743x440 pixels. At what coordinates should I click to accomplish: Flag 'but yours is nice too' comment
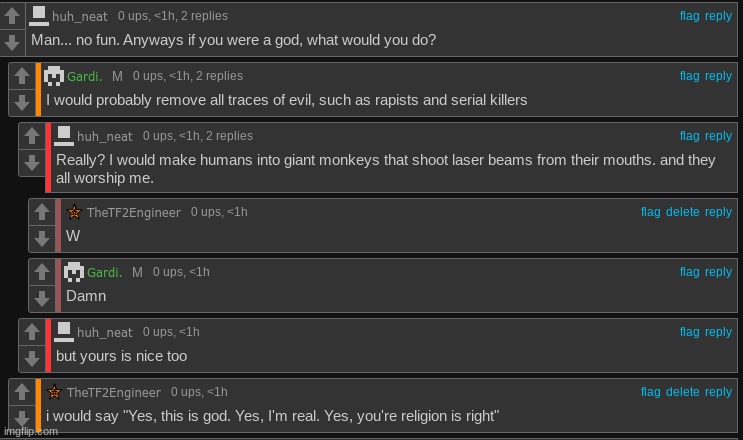coord(689,332)
